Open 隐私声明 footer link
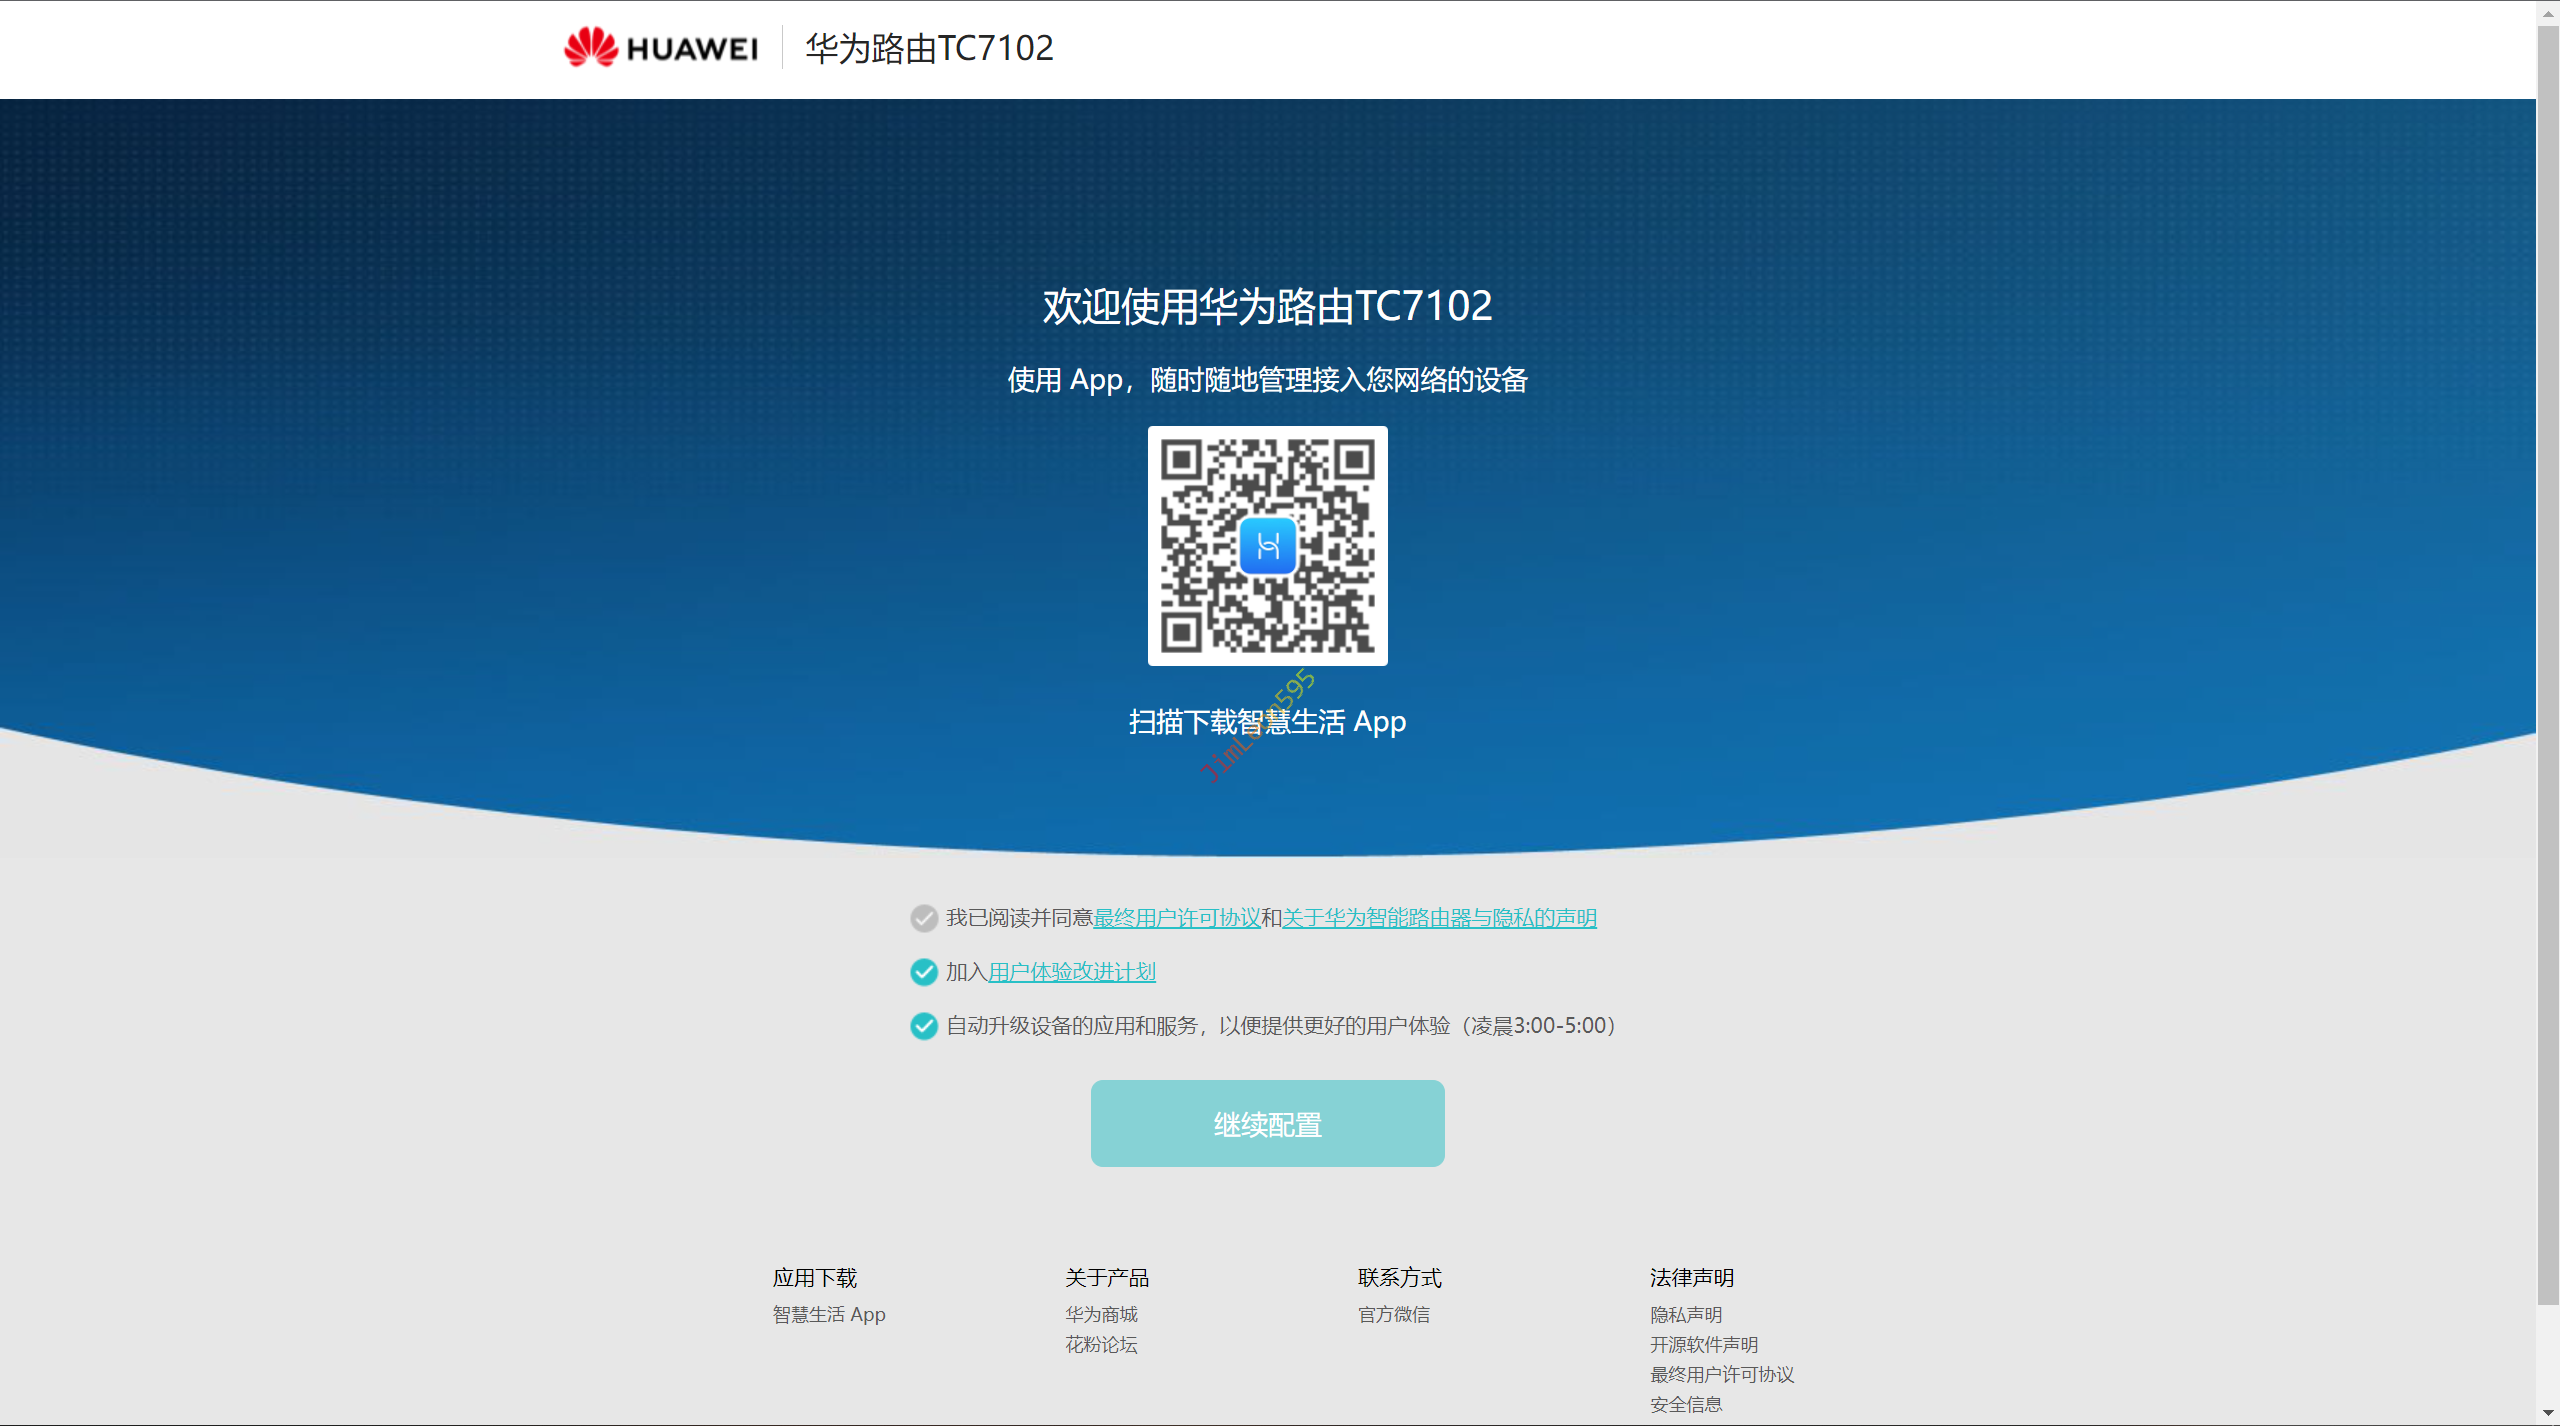Image resolution: width=2560 pixels, height=1426 pixels. pos(1685,1315)
